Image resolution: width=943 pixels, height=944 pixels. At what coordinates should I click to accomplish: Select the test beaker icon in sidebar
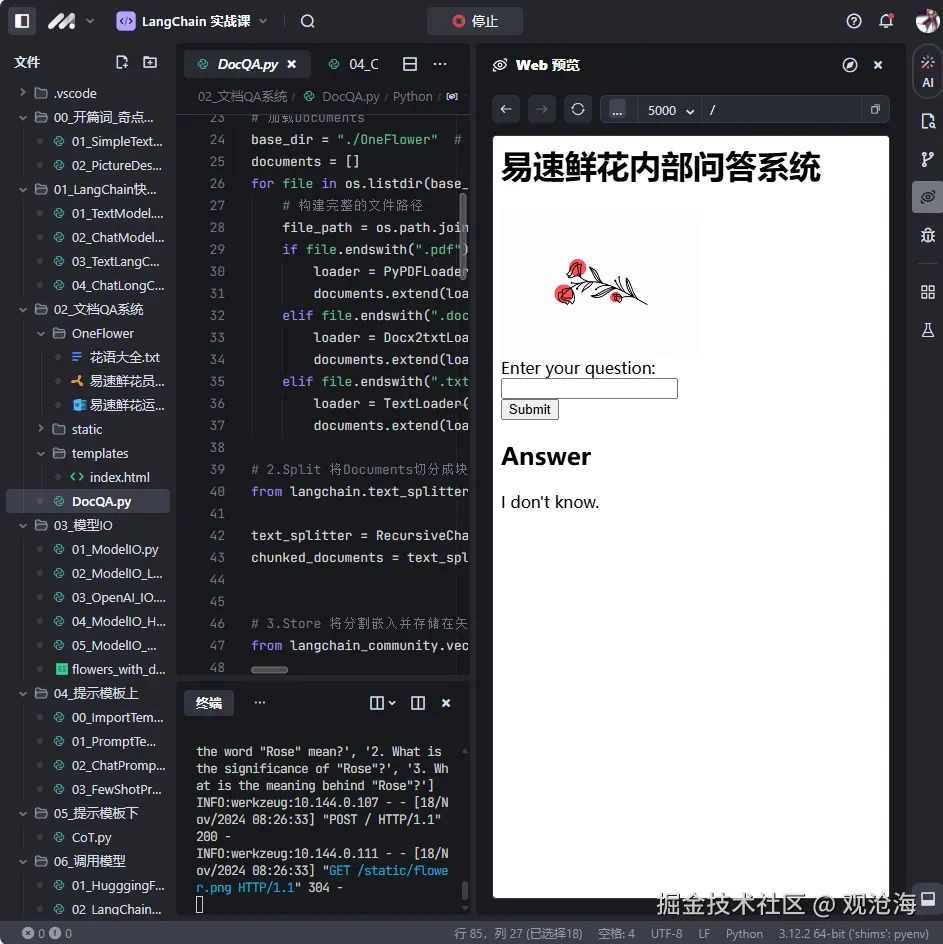[x=928, y=329]
